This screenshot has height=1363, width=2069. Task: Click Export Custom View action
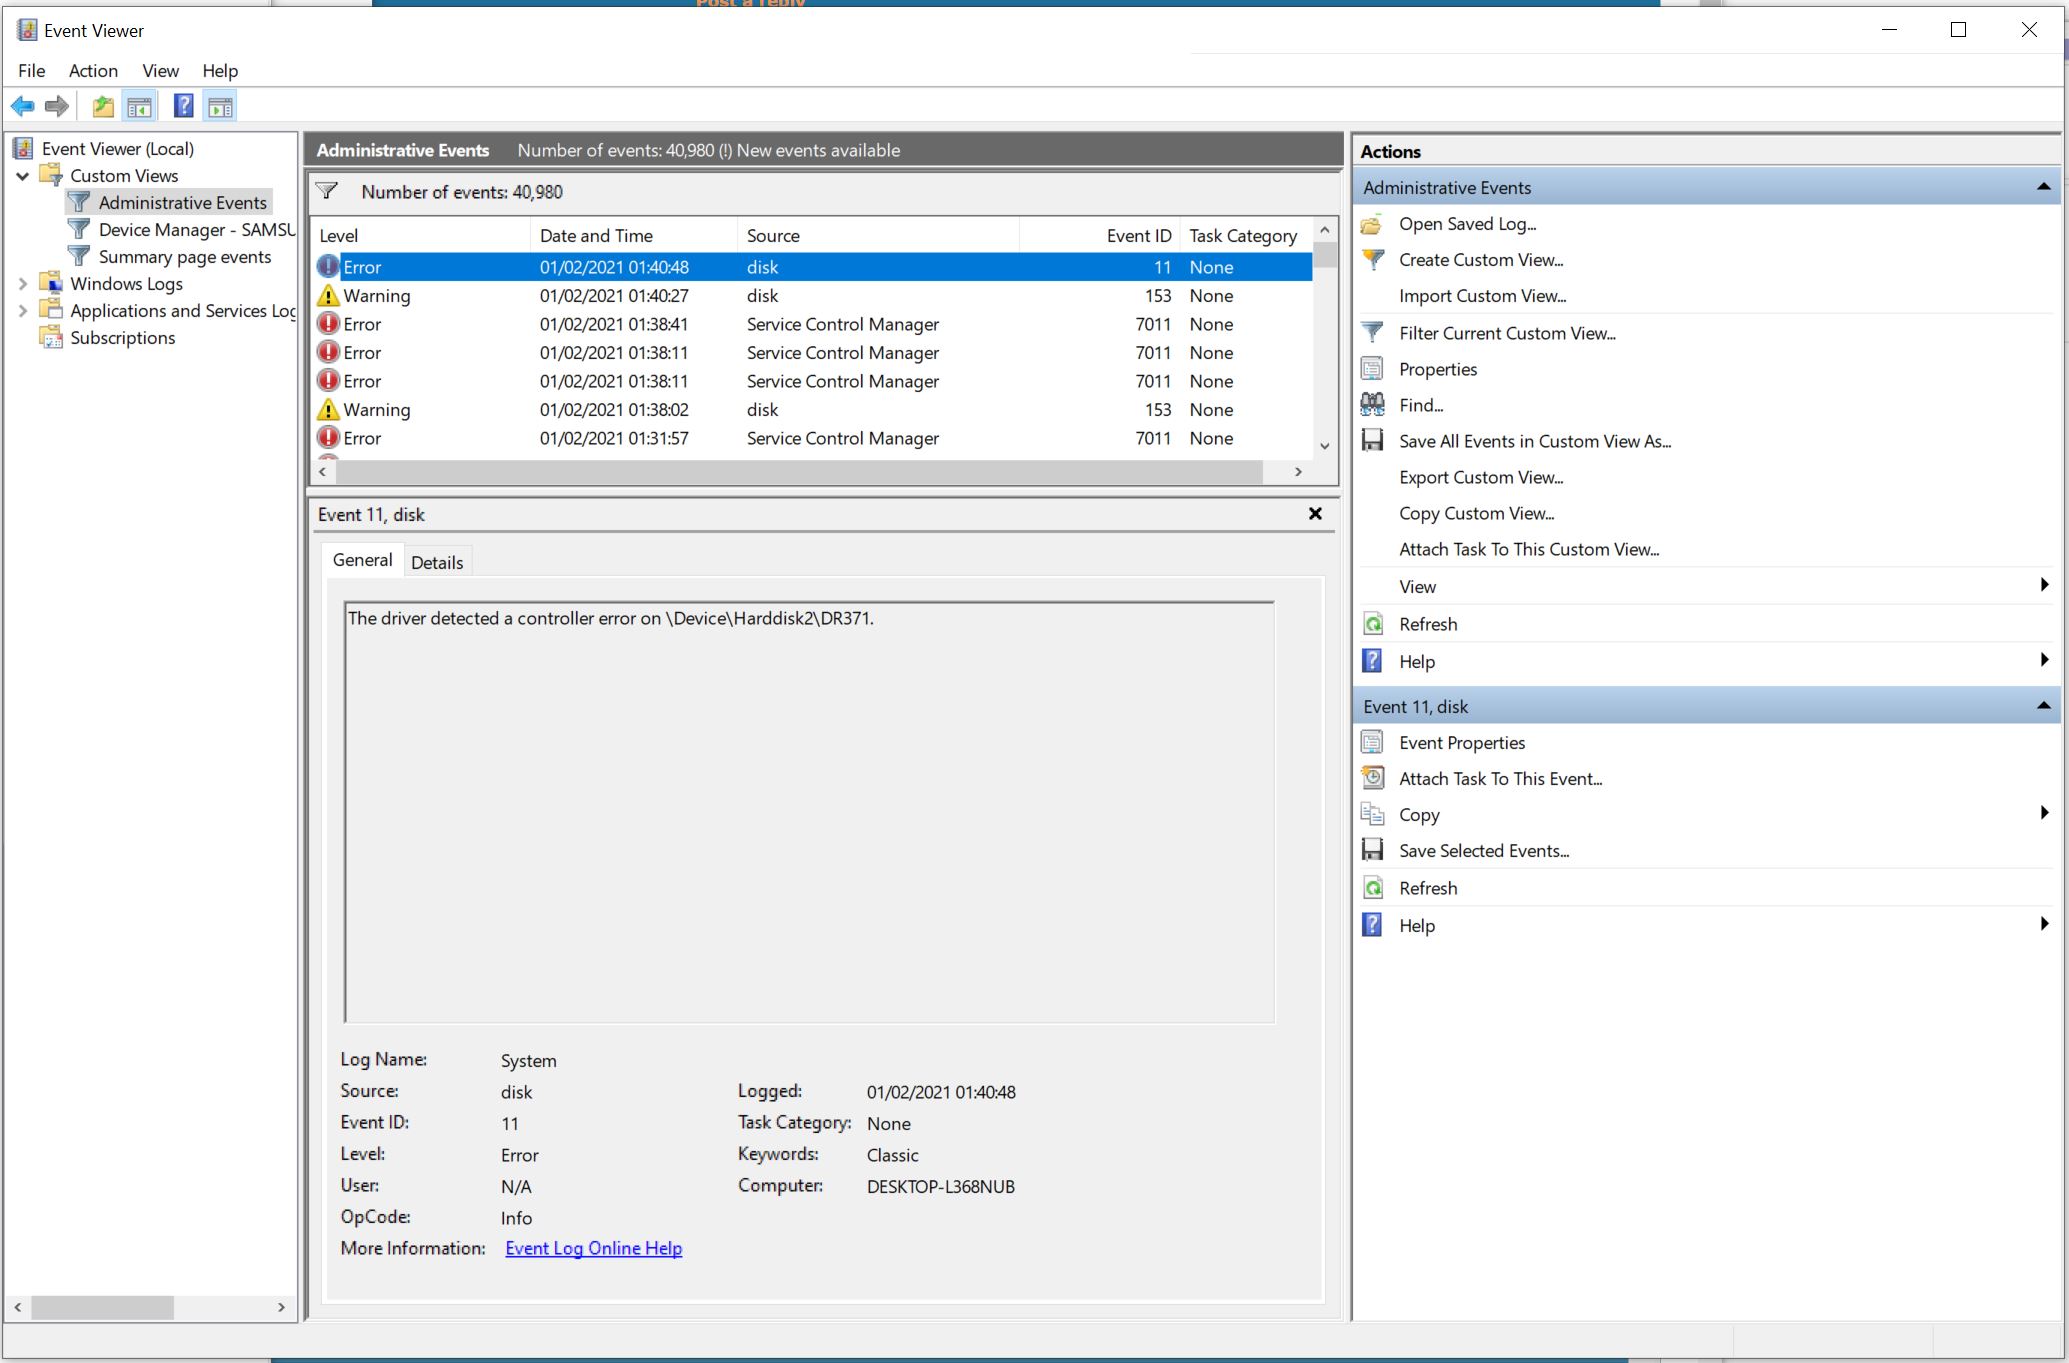(x=1481, y=478)
